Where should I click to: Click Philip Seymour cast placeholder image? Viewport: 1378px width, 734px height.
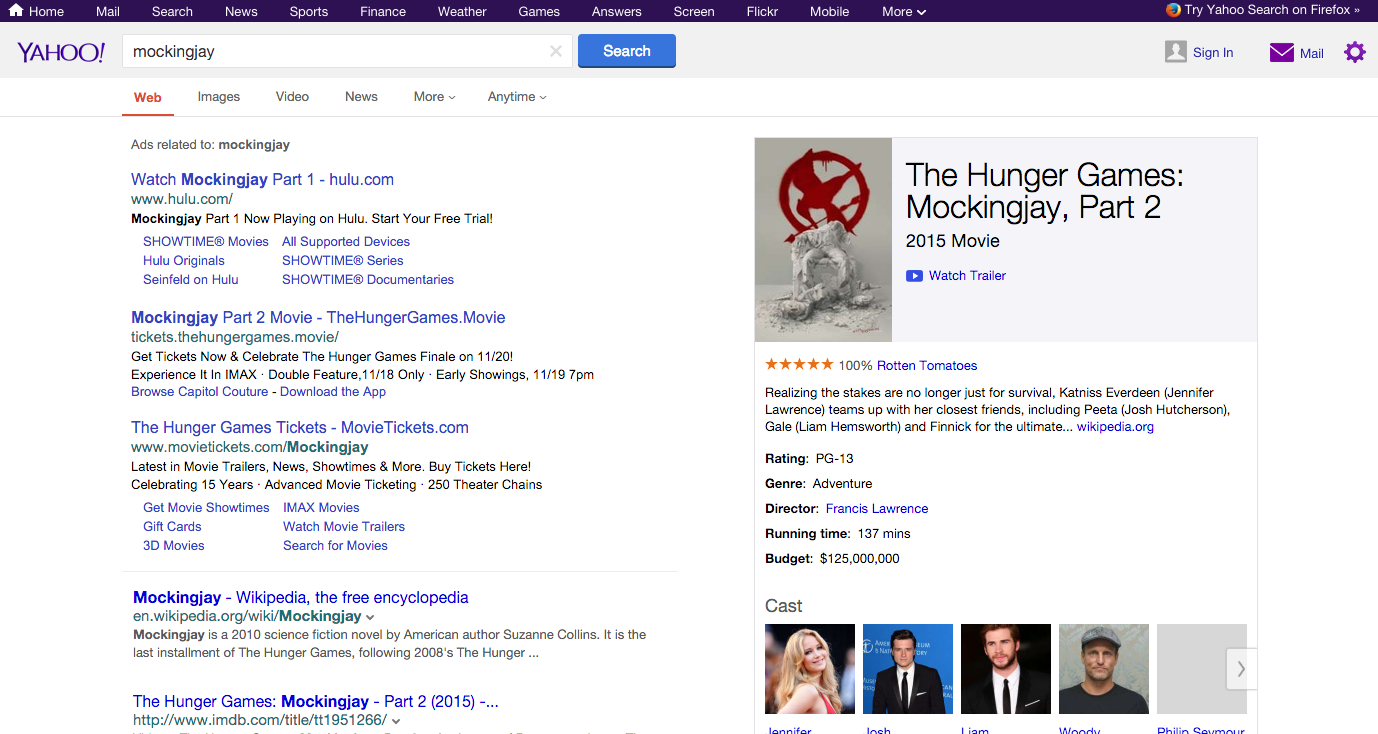tap(1202, 669)
